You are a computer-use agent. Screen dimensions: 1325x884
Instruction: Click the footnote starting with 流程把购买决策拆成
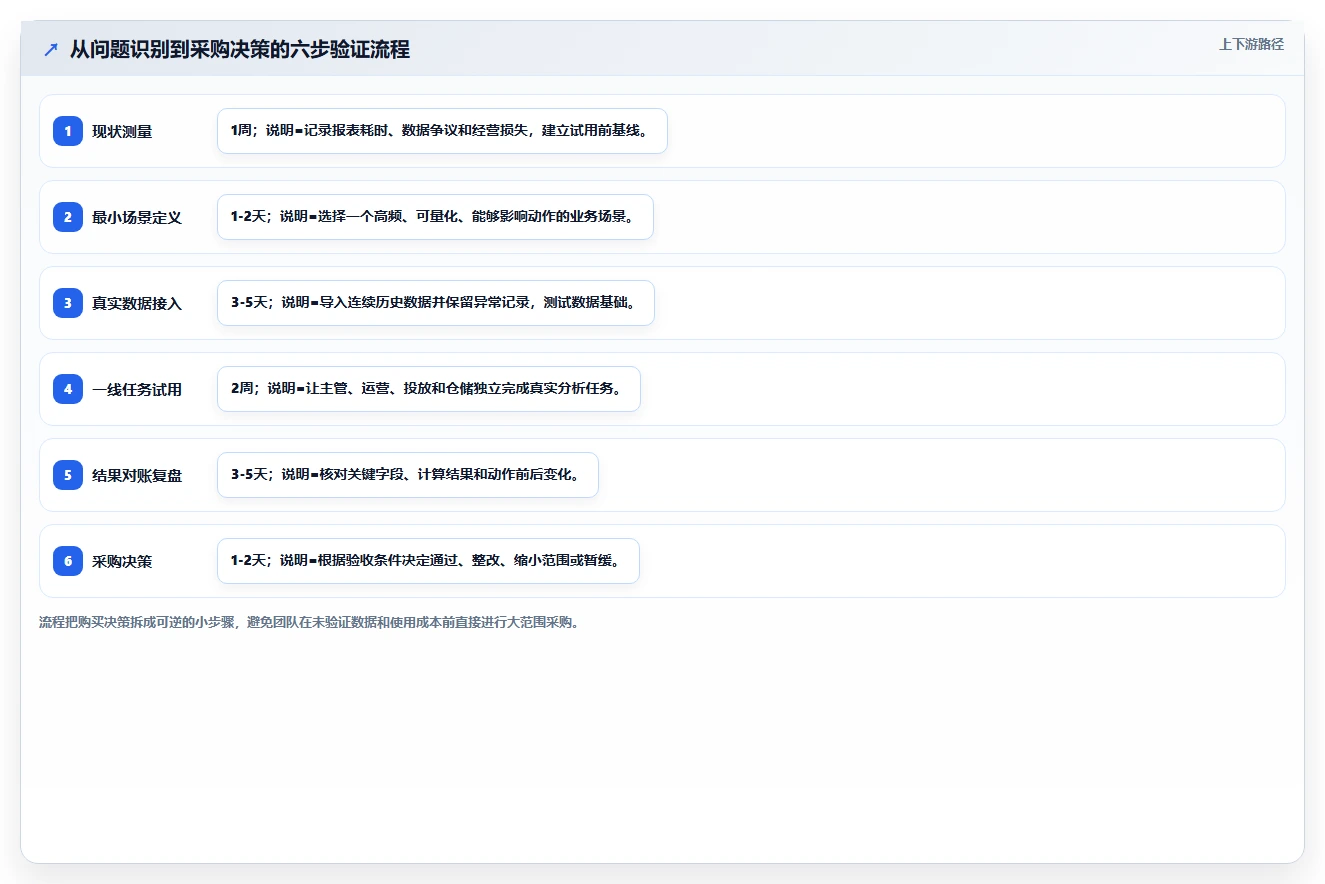point(309,622)
